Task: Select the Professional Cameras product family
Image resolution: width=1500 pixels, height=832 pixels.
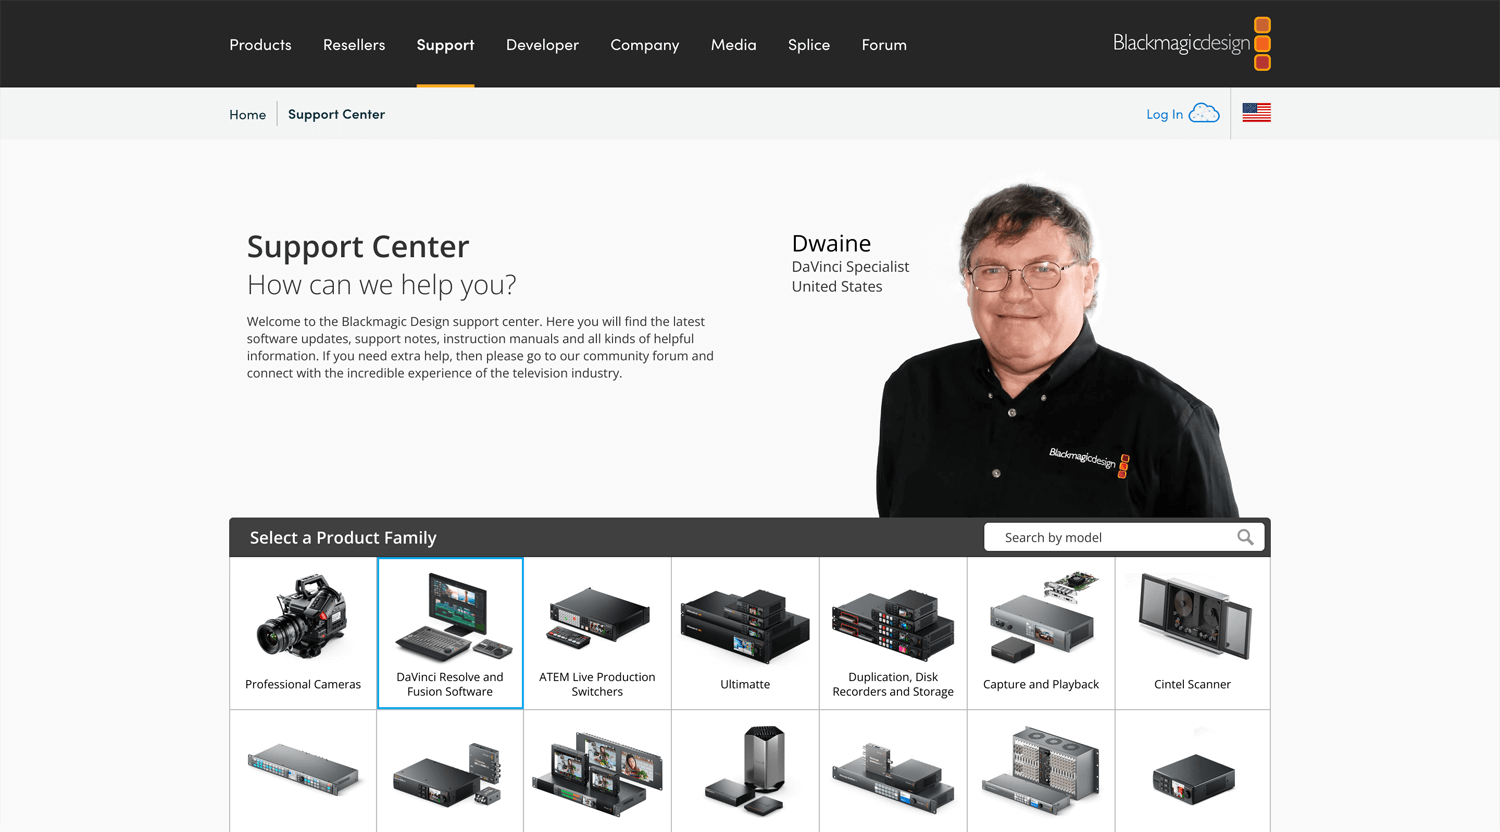Action: coord(303,633)
